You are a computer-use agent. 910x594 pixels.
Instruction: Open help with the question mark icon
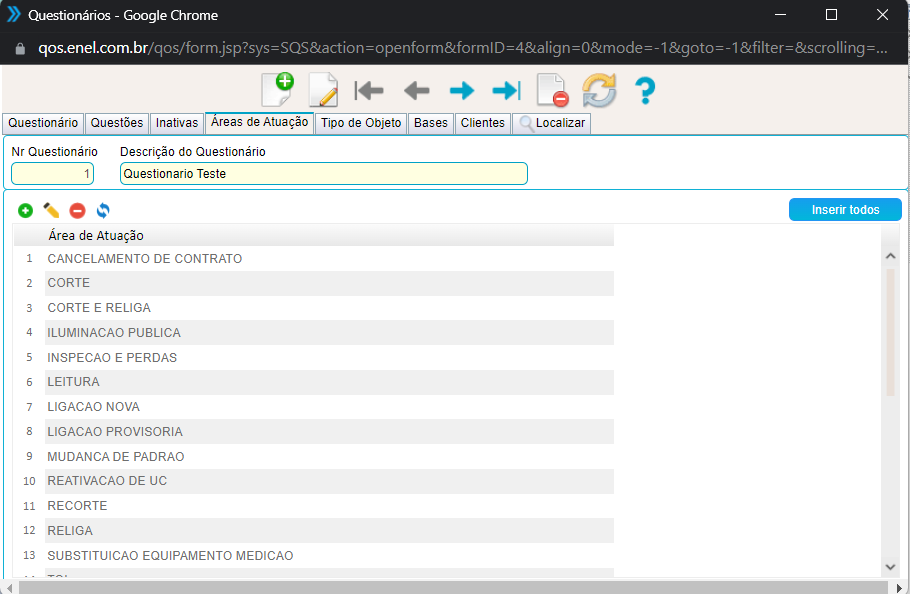[645, 91]
